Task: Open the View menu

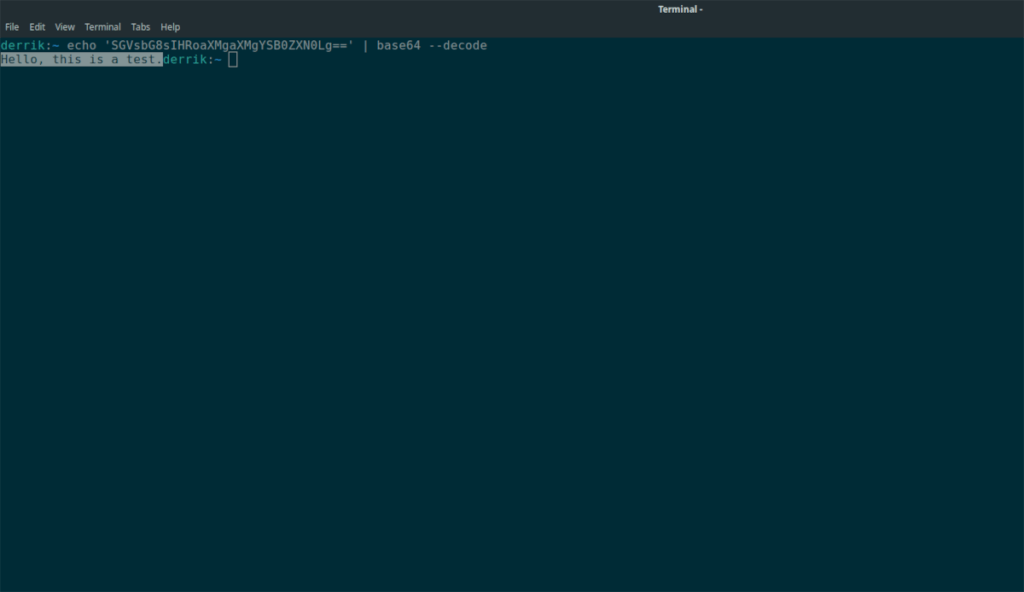Action: click(x=64, y=27)
